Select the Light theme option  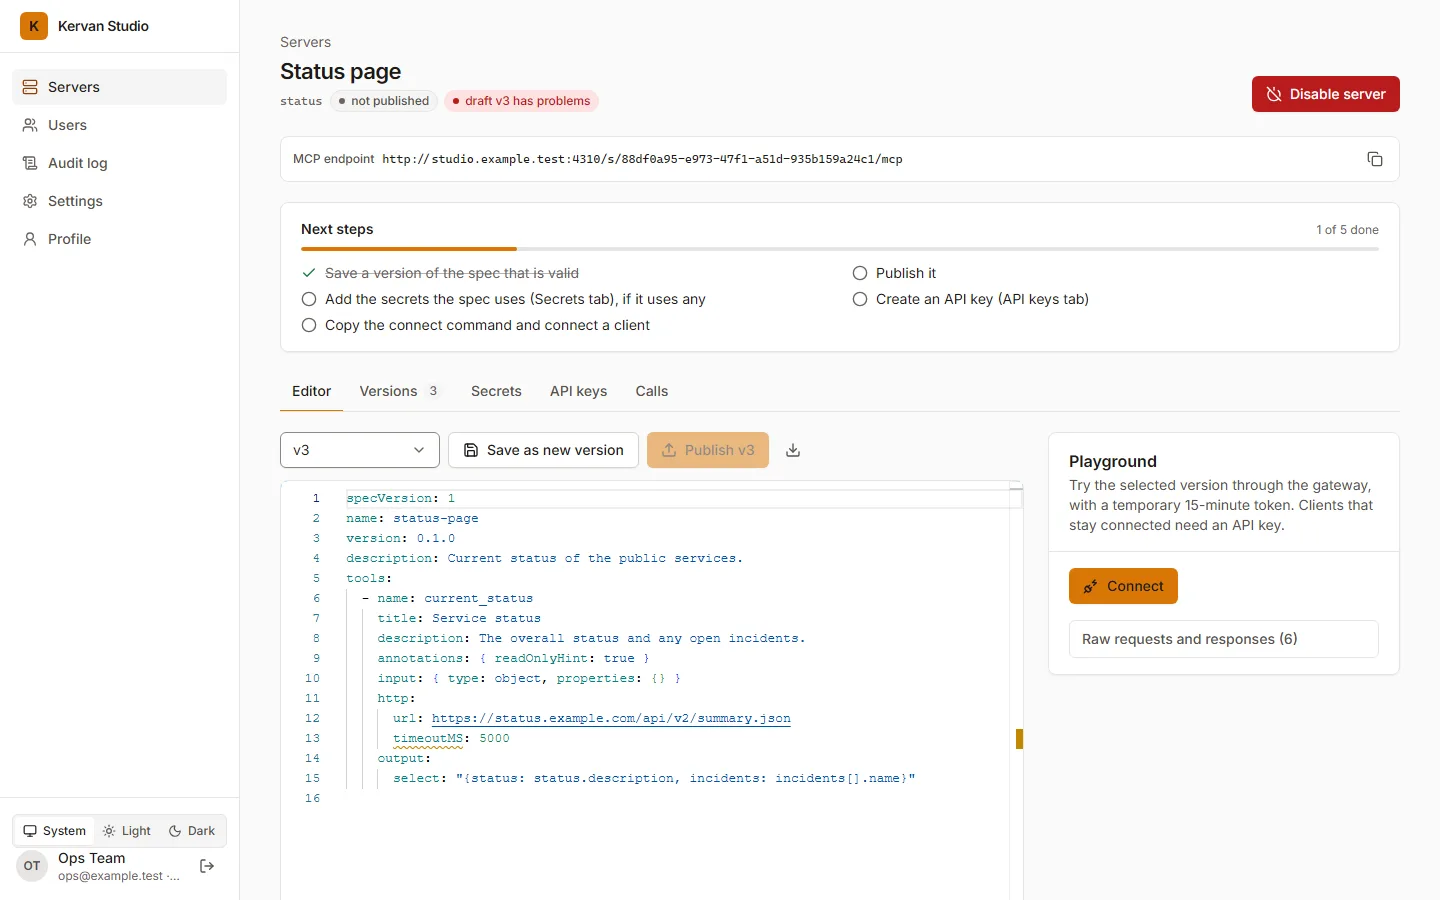coord(127,831)
